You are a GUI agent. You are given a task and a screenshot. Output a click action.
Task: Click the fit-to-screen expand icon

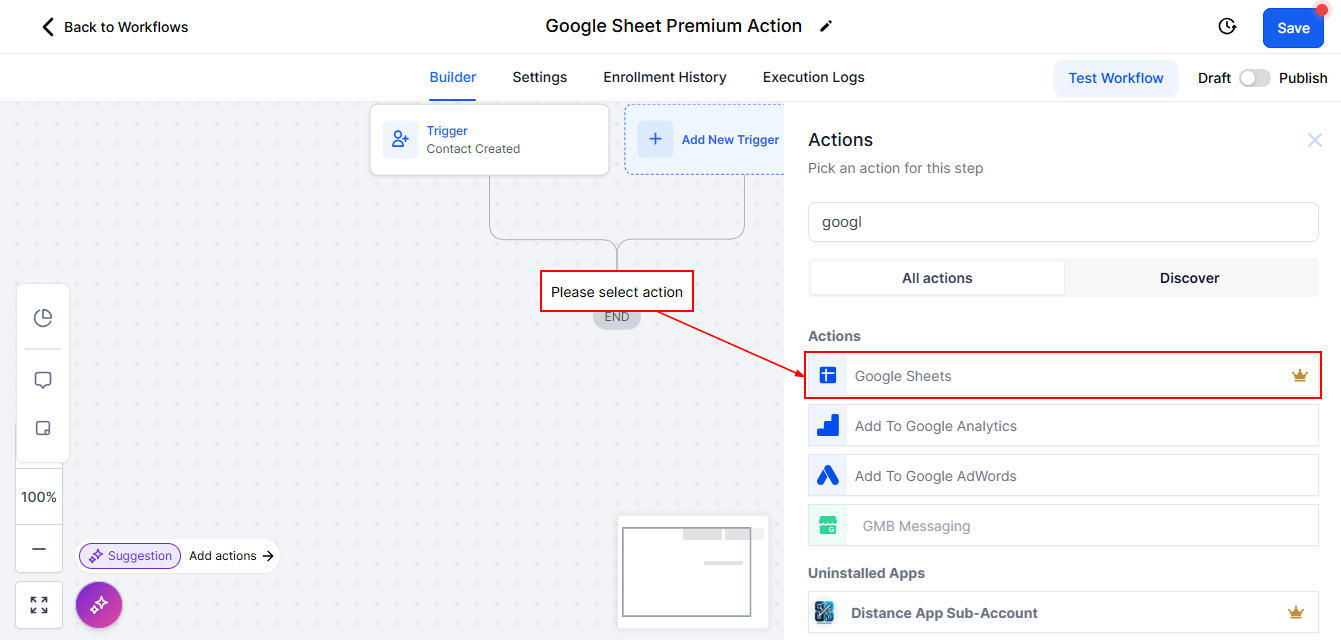coord(39,605)
